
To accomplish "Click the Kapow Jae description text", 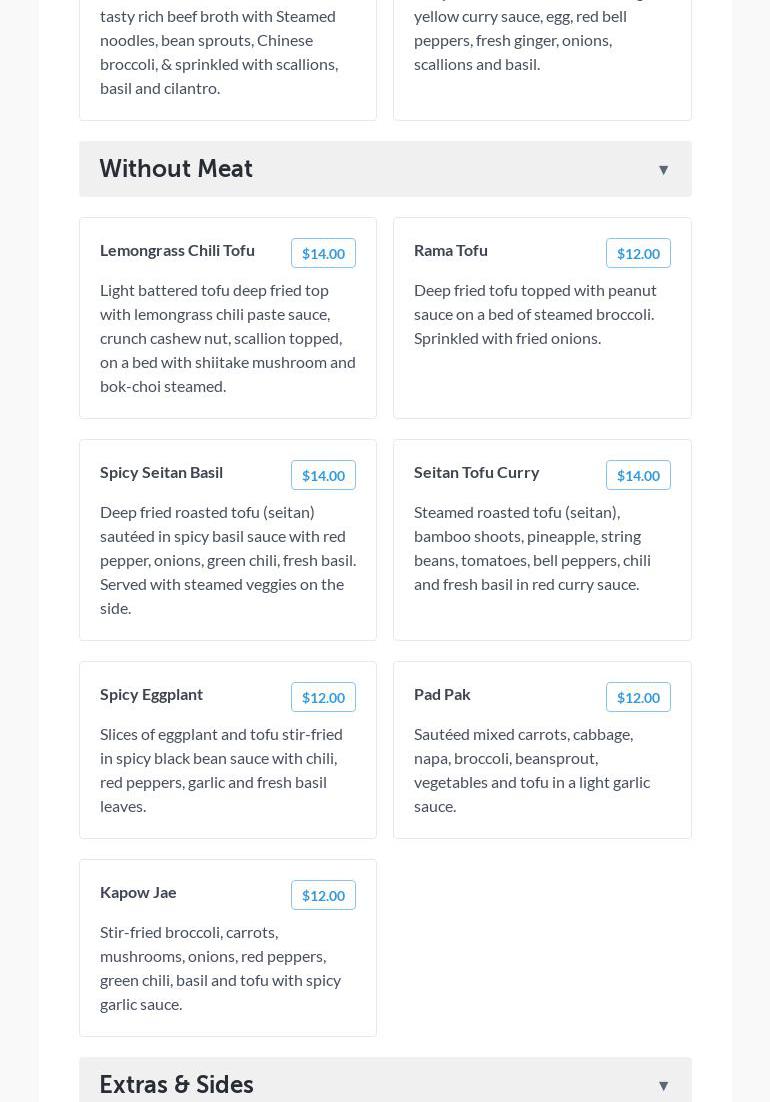I will 221,968.
